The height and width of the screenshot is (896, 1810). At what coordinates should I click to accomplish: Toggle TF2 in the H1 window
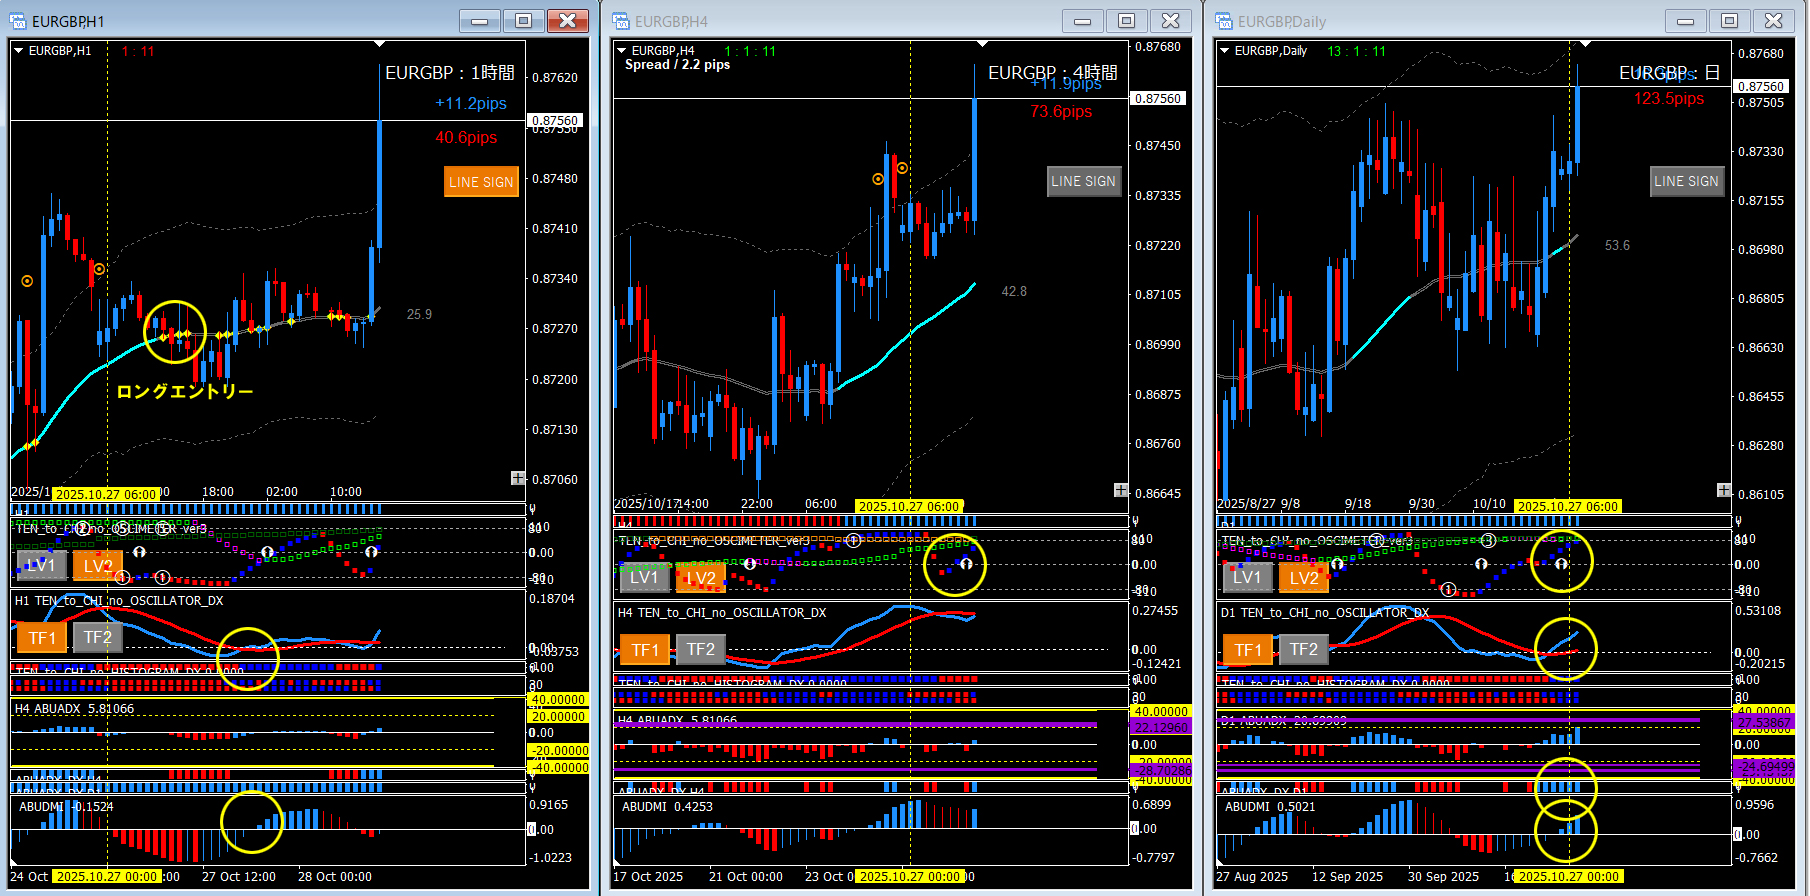point(98,637)
